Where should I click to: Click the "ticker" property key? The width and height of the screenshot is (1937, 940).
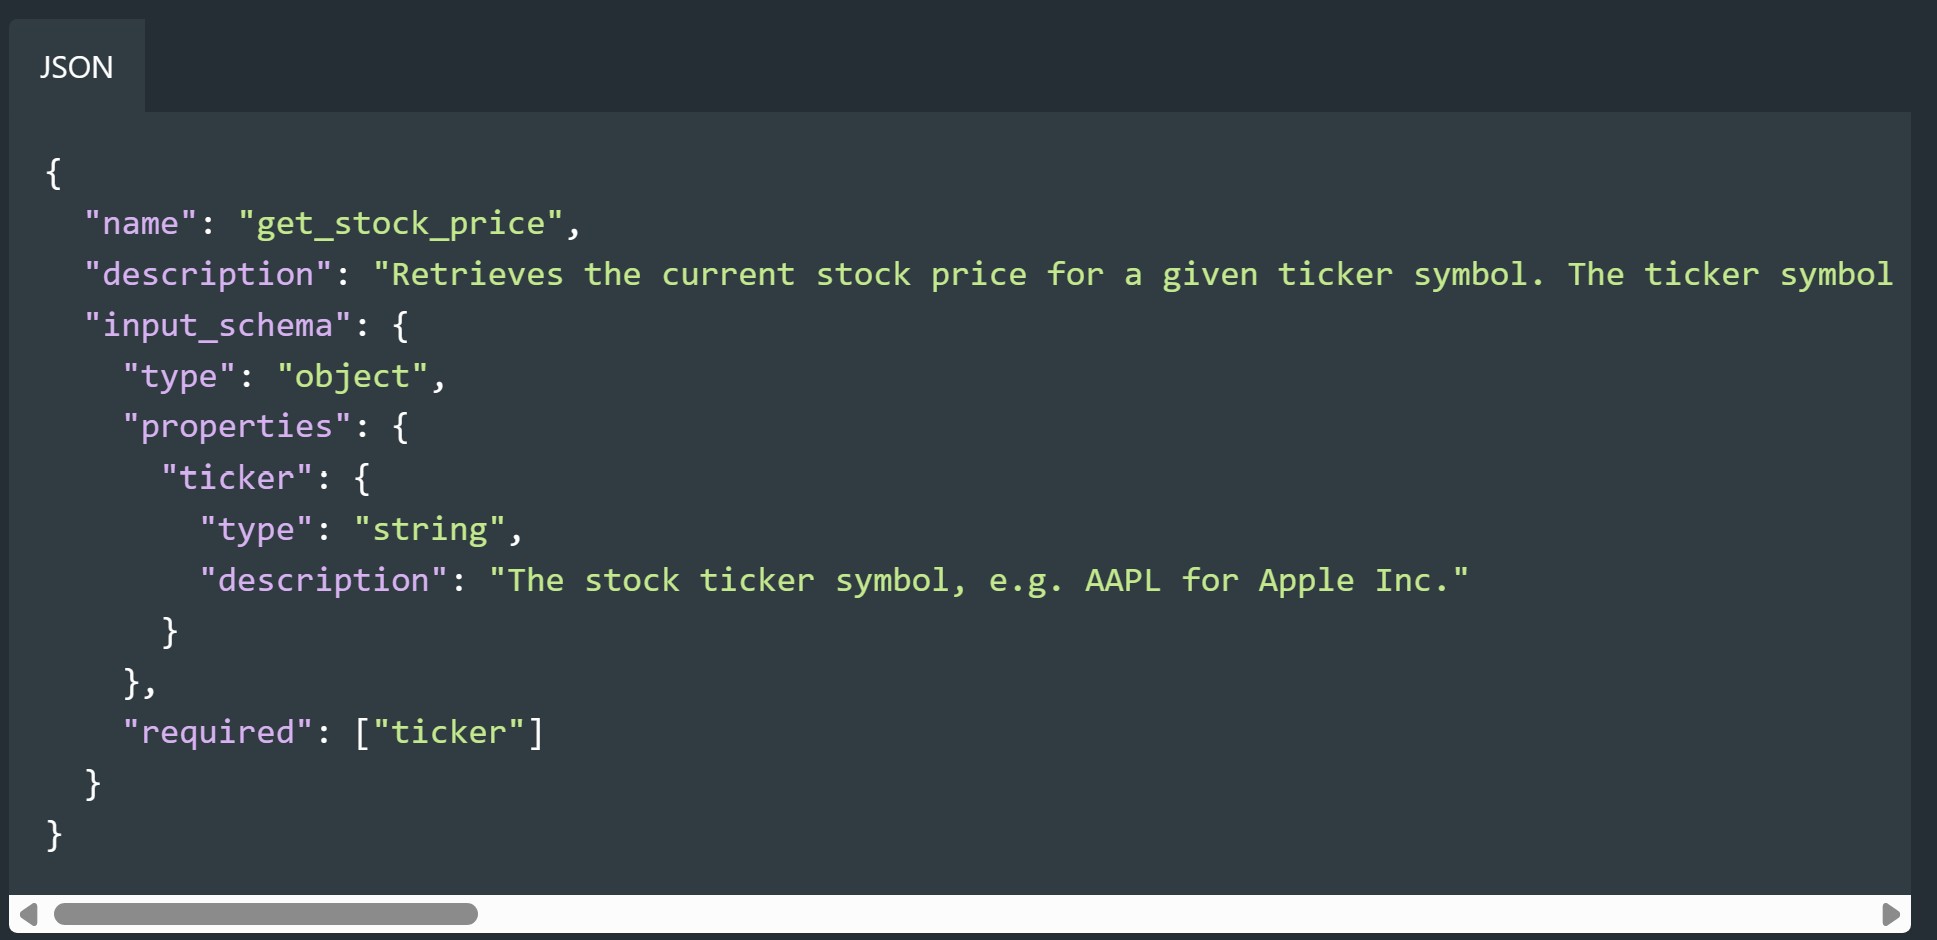pos(236,478)
